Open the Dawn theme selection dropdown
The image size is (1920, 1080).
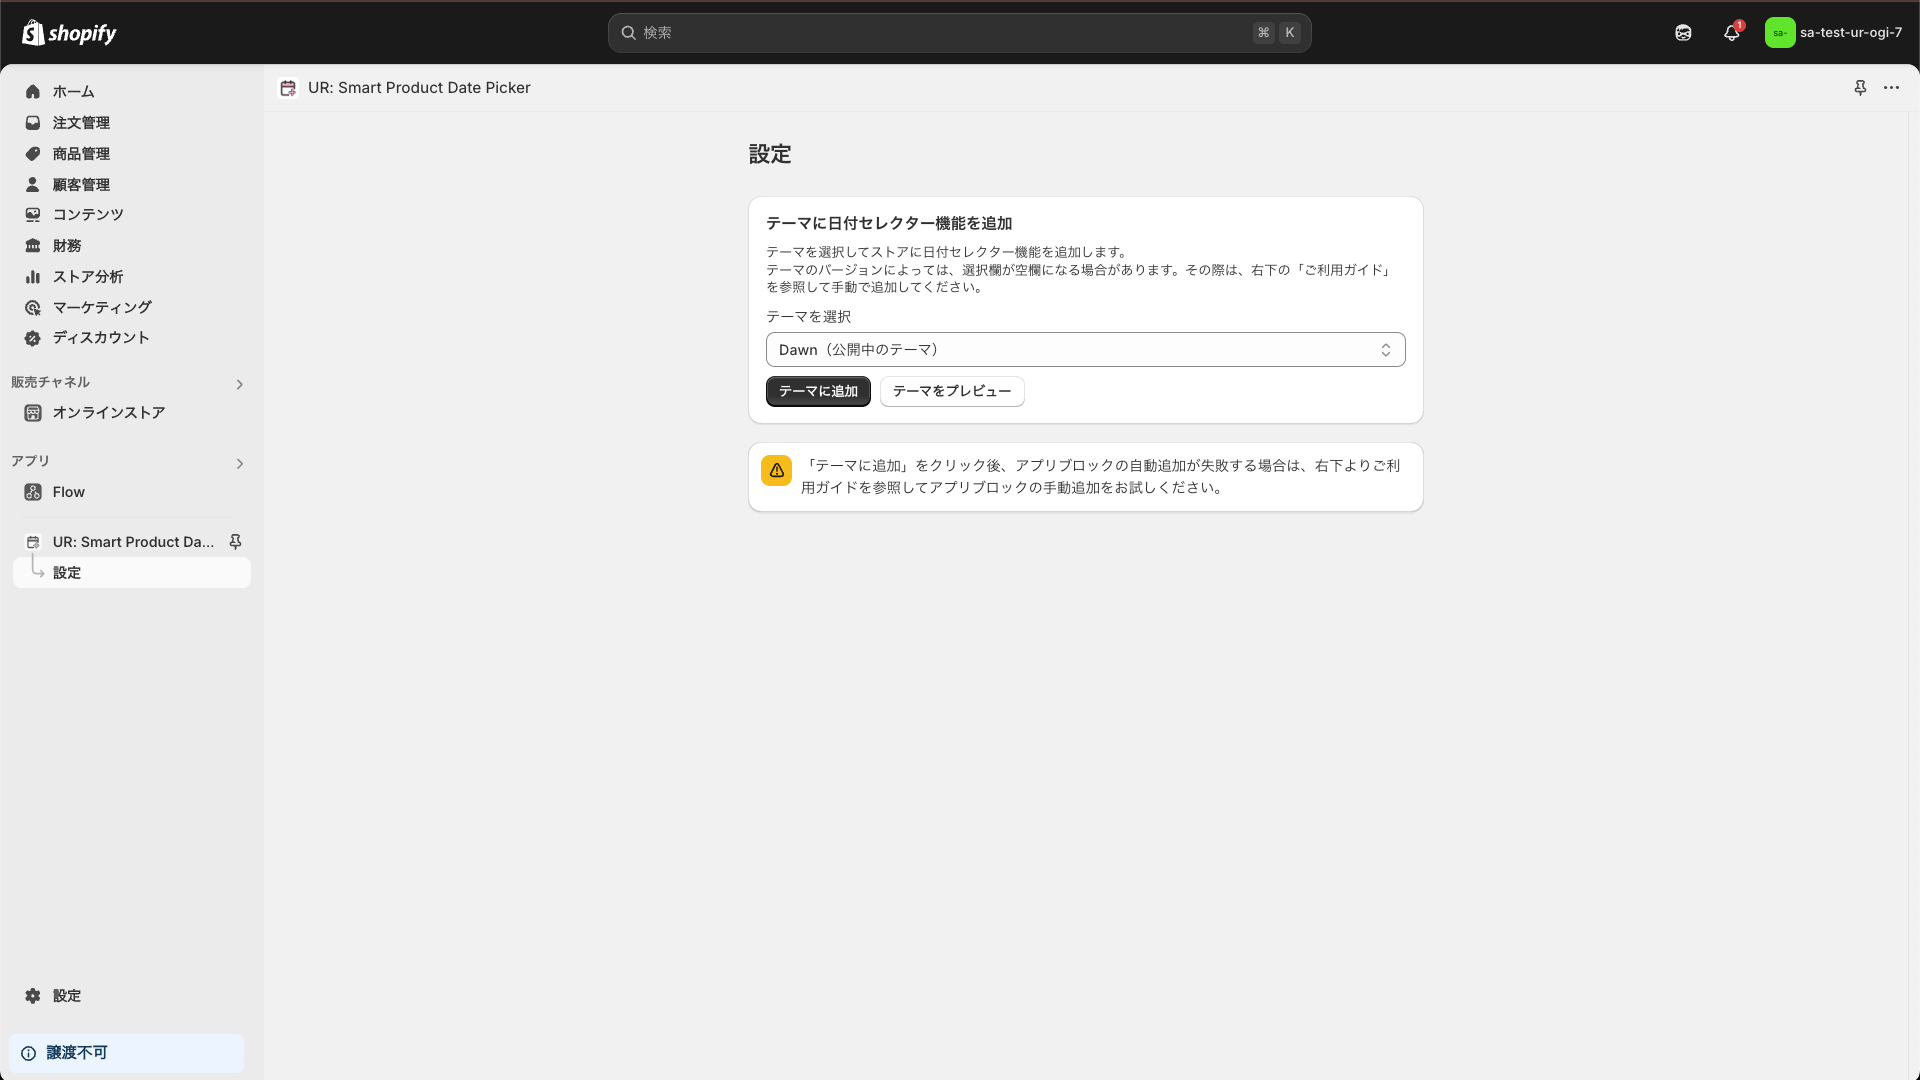(1085, 350)
